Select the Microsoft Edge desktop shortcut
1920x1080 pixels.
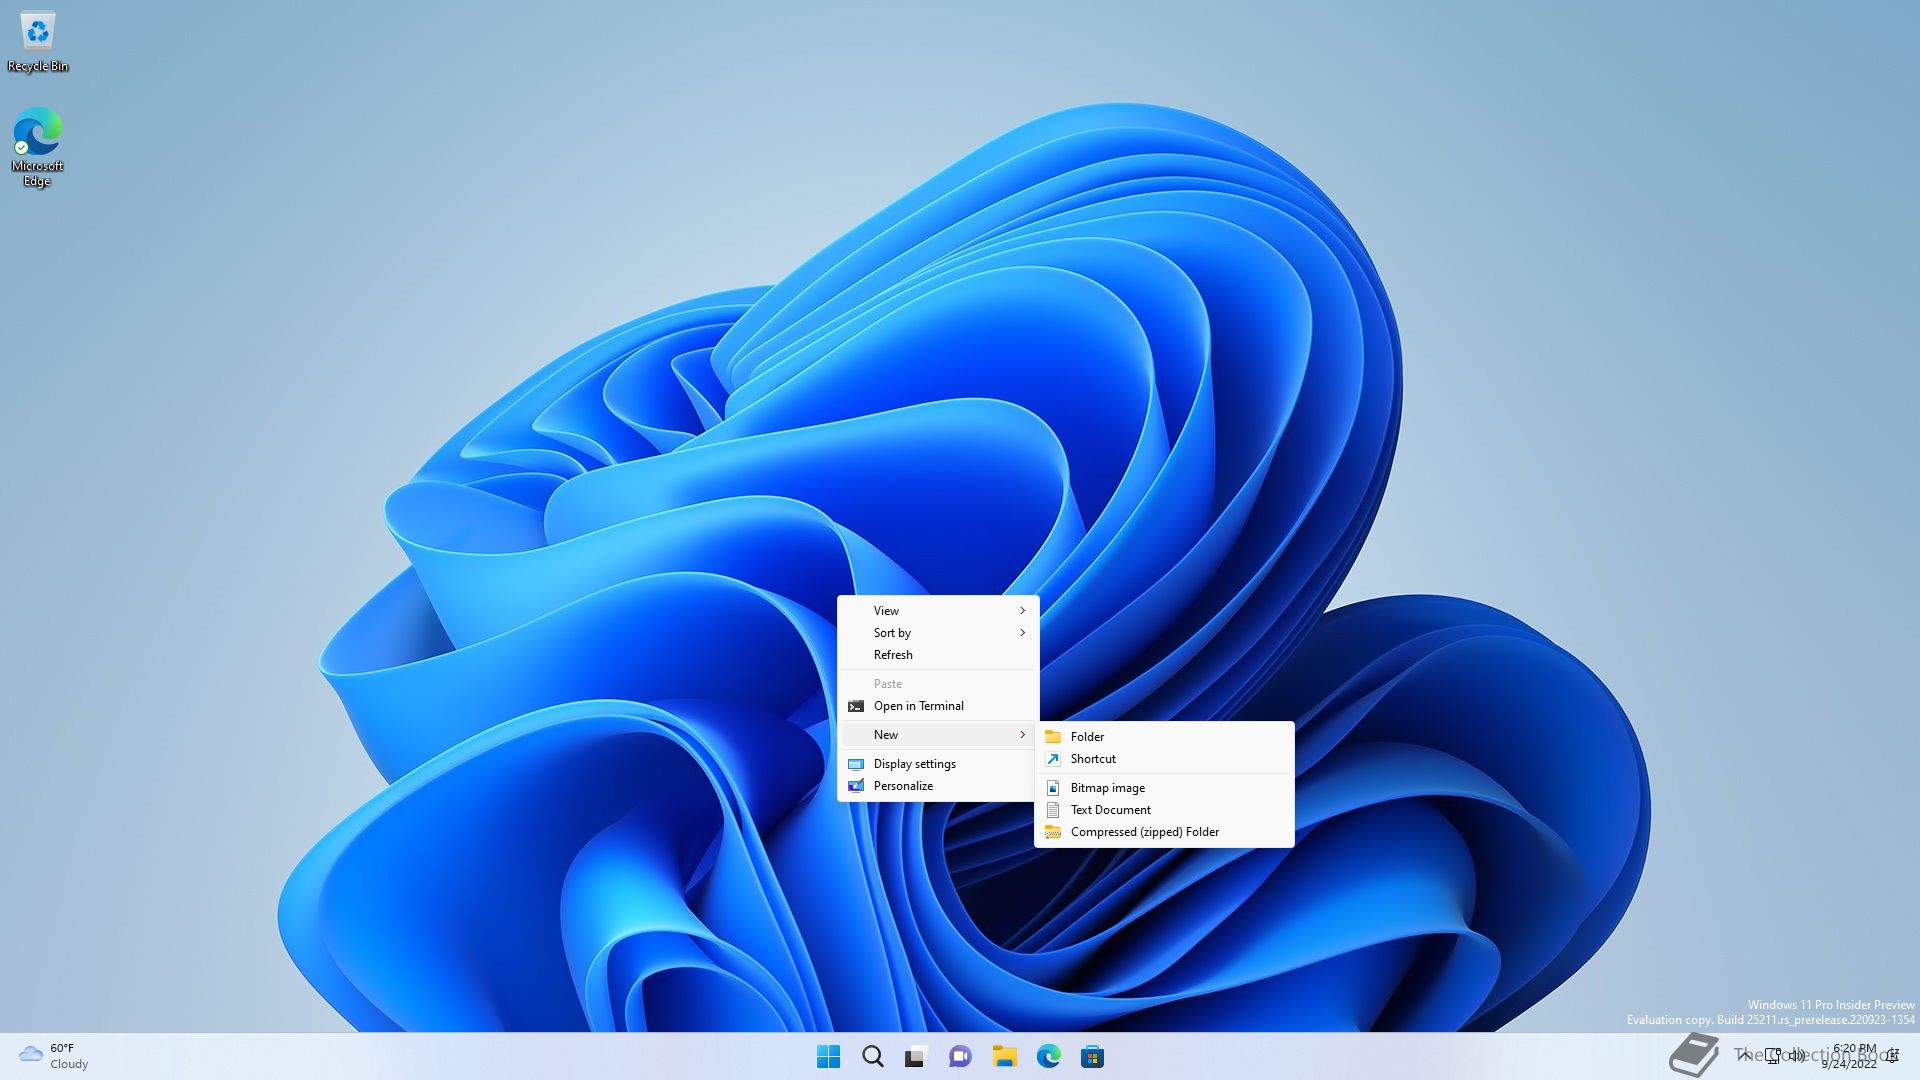pos(37,147)
